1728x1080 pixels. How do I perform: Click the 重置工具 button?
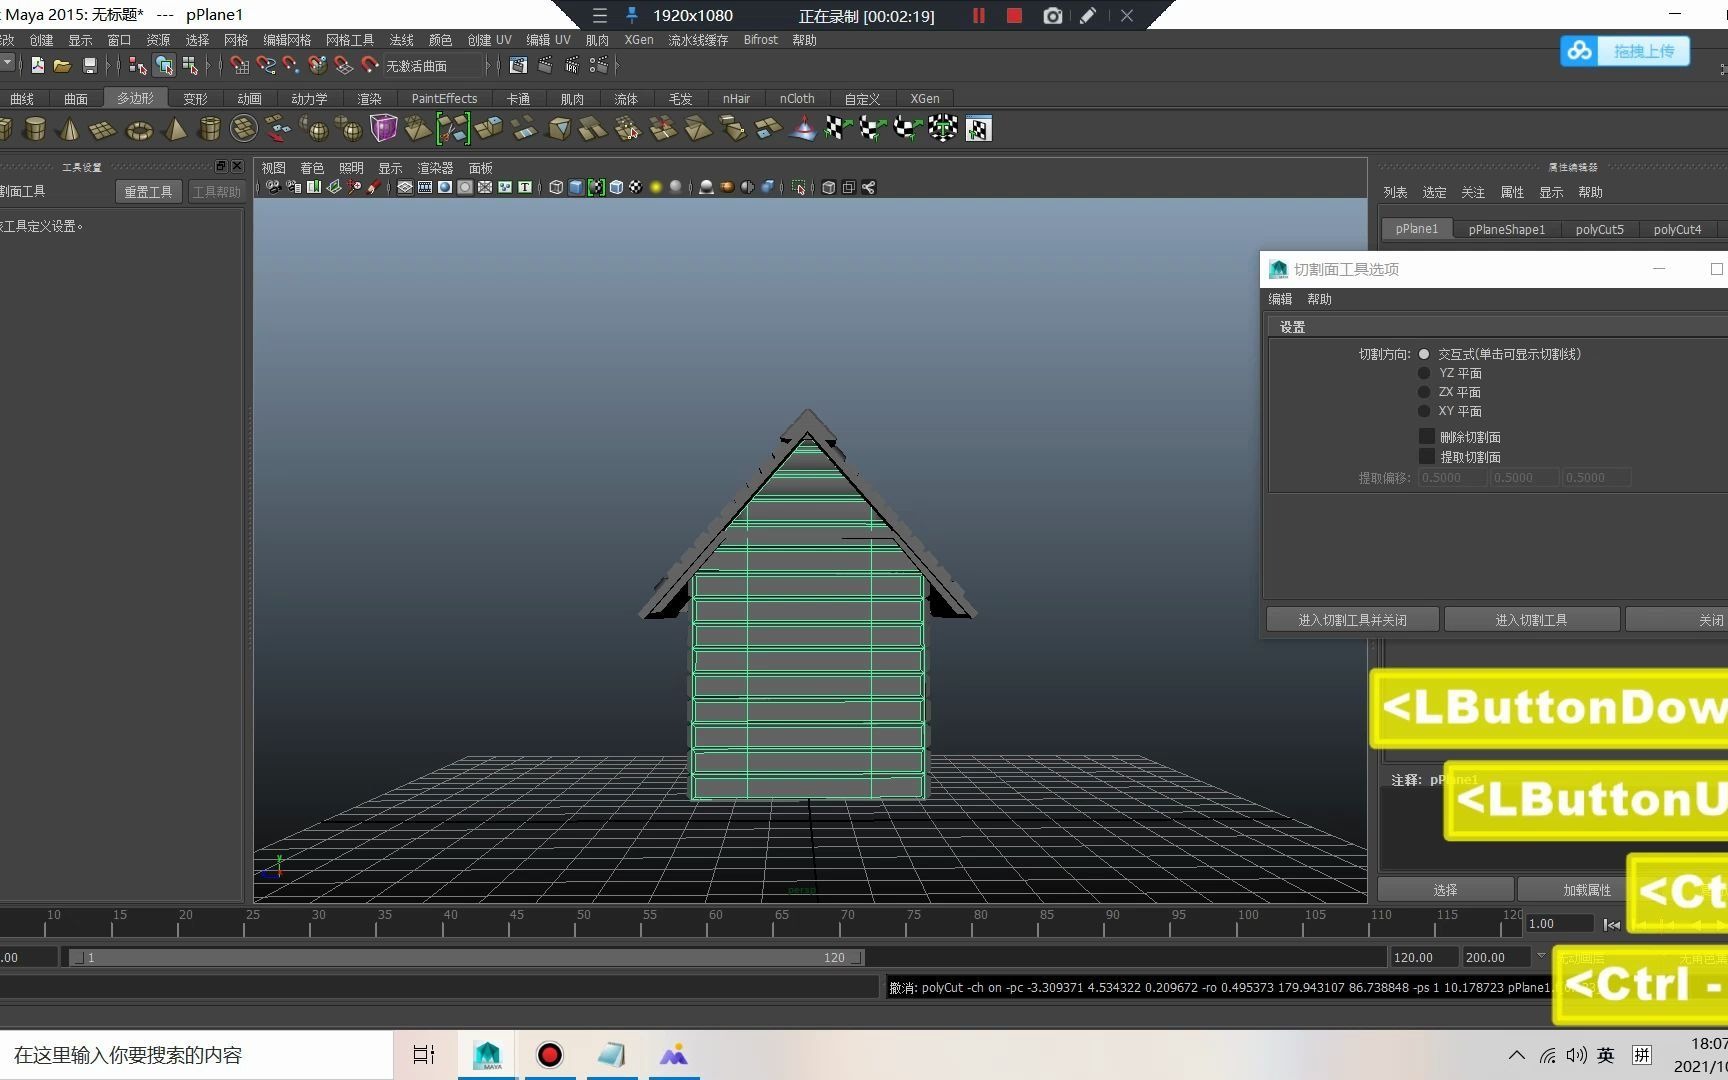coord(148,191)
